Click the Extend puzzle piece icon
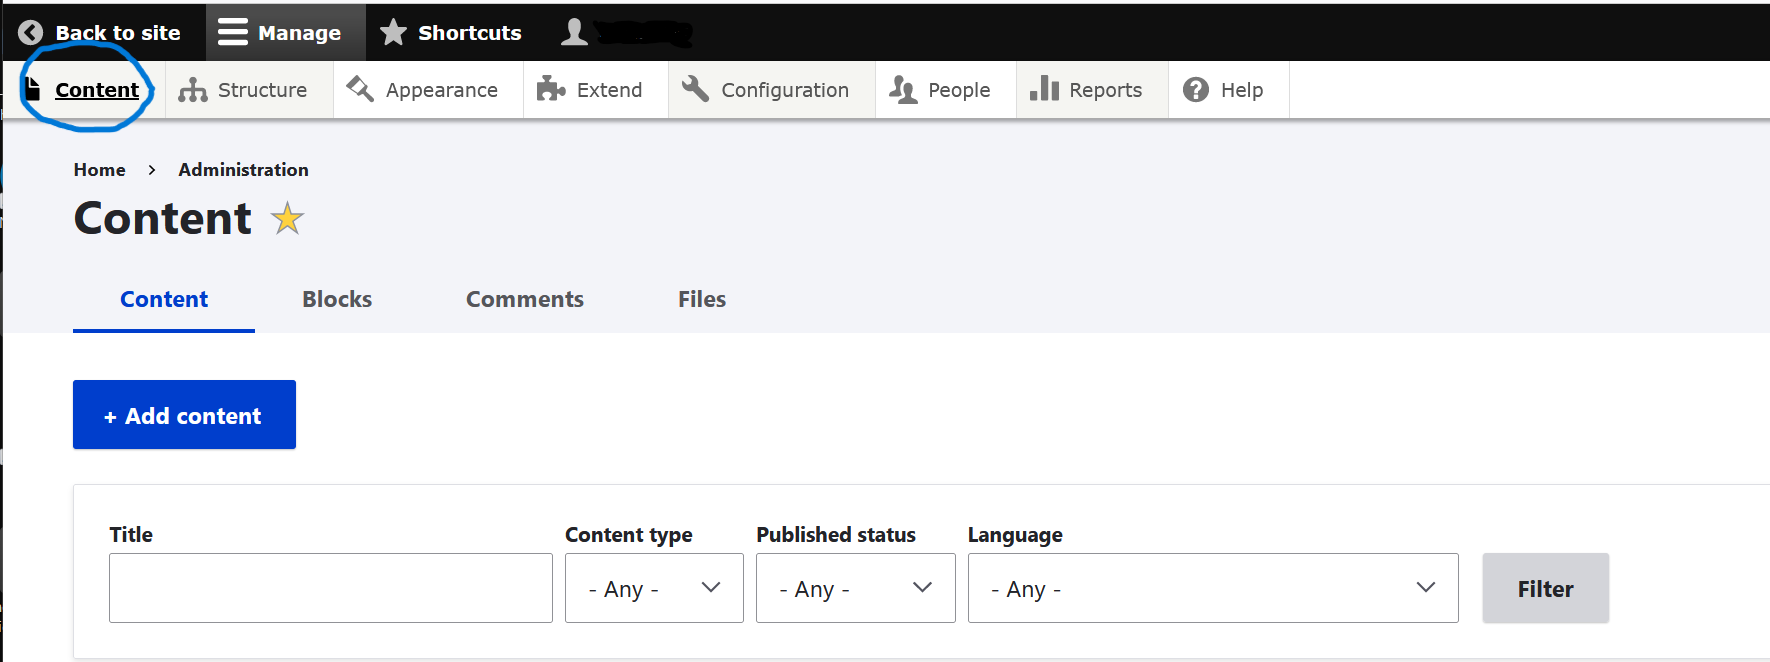Screen dimensions: 1770x662 pos(551,89)
